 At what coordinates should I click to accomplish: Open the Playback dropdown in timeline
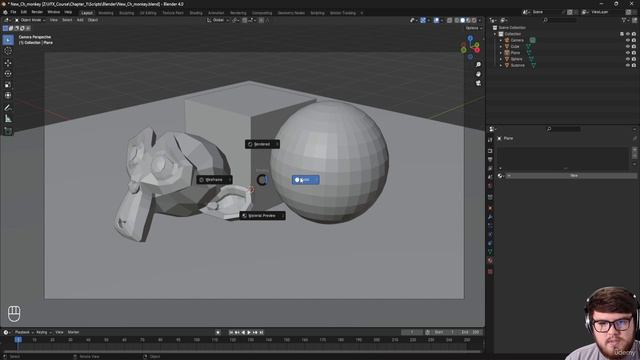[x=24, y=333]
